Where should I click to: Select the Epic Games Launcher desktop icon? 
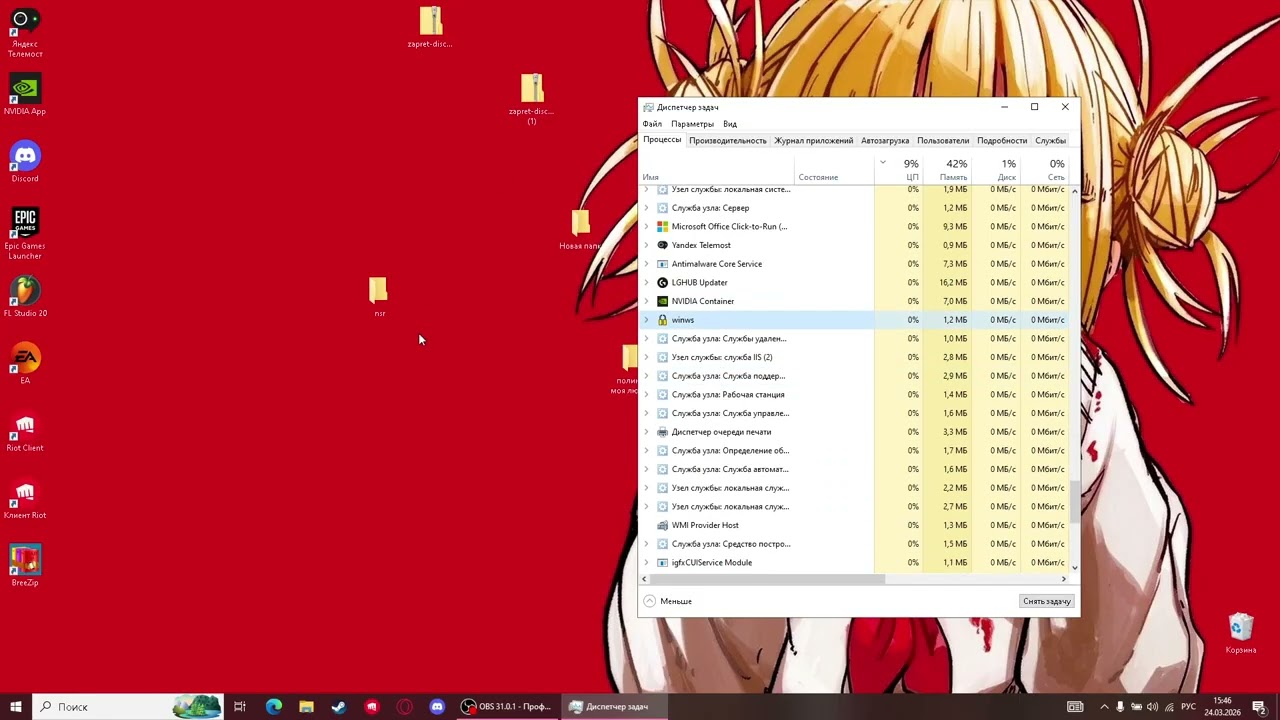click(25, 233)
